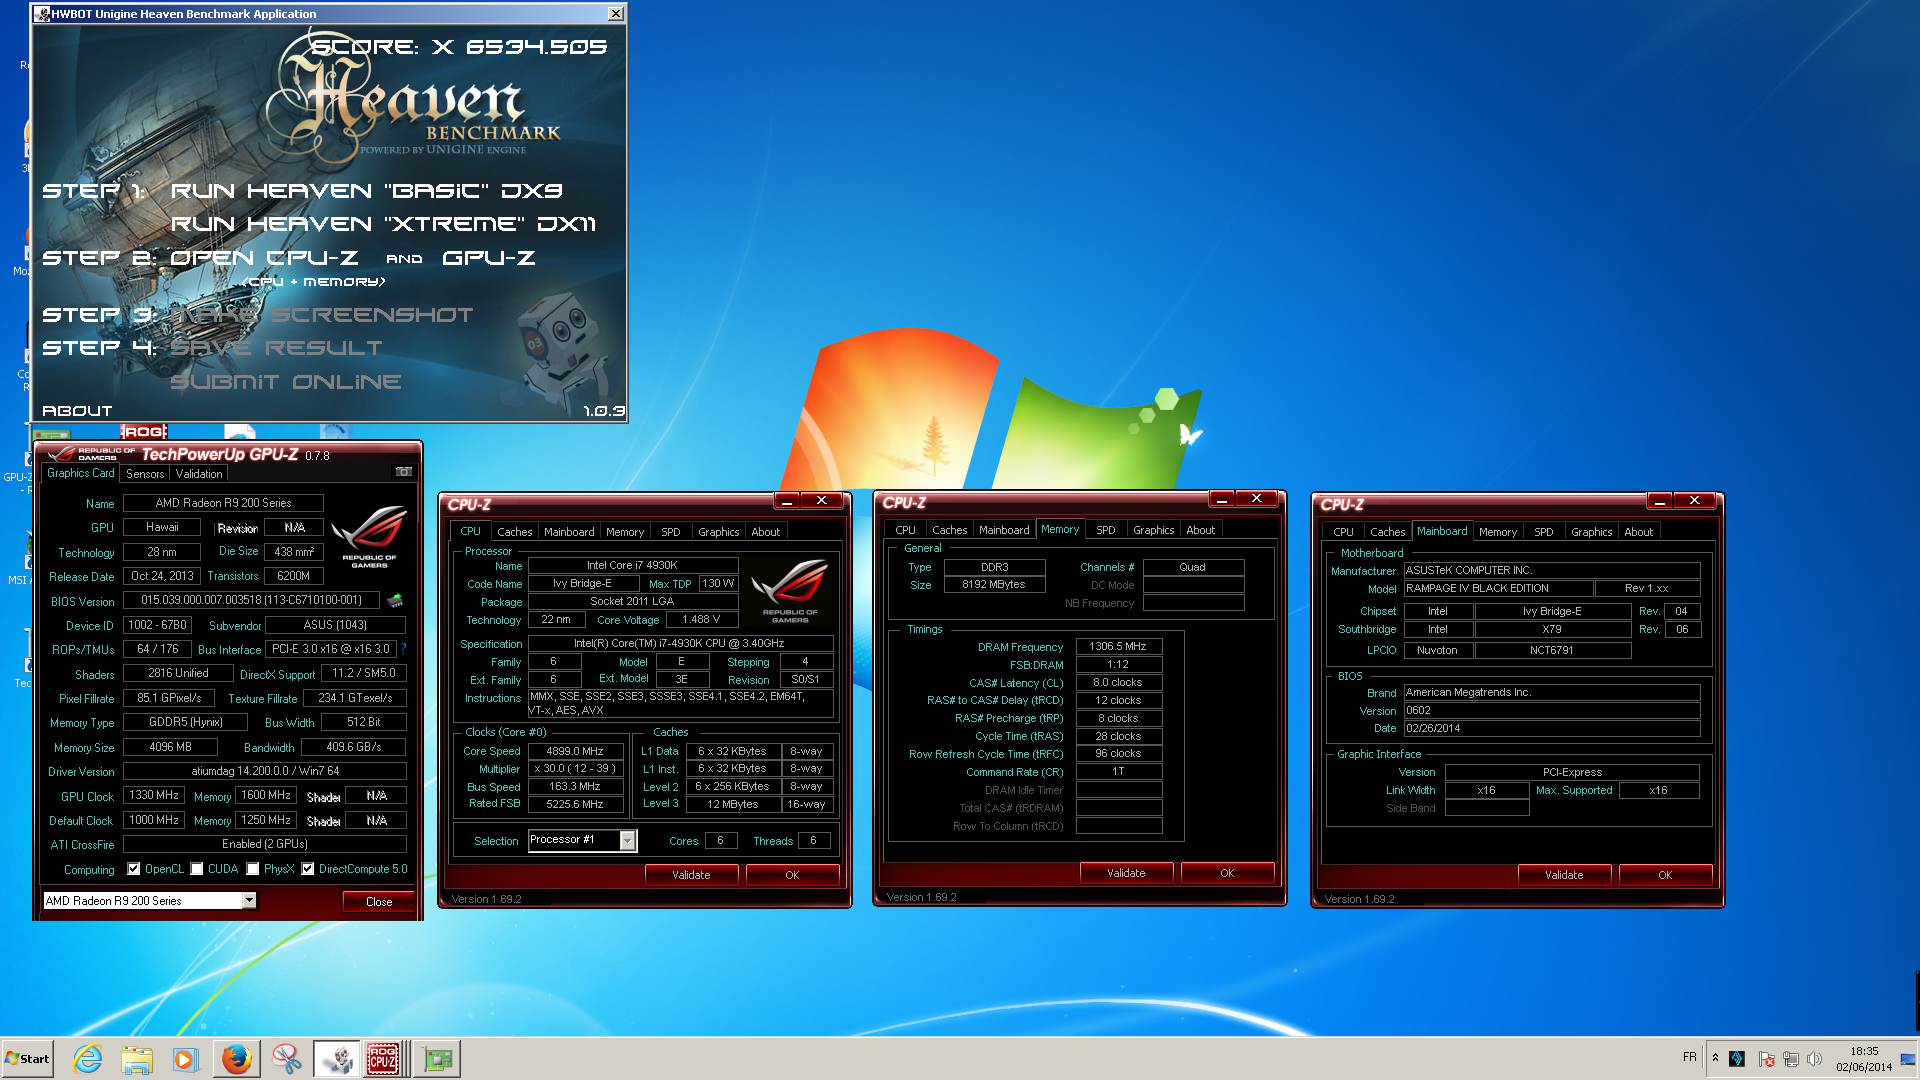Click Make Screenshot in Heaven benchmark
1920x1080 pixels.
click(x=321, y=315)
